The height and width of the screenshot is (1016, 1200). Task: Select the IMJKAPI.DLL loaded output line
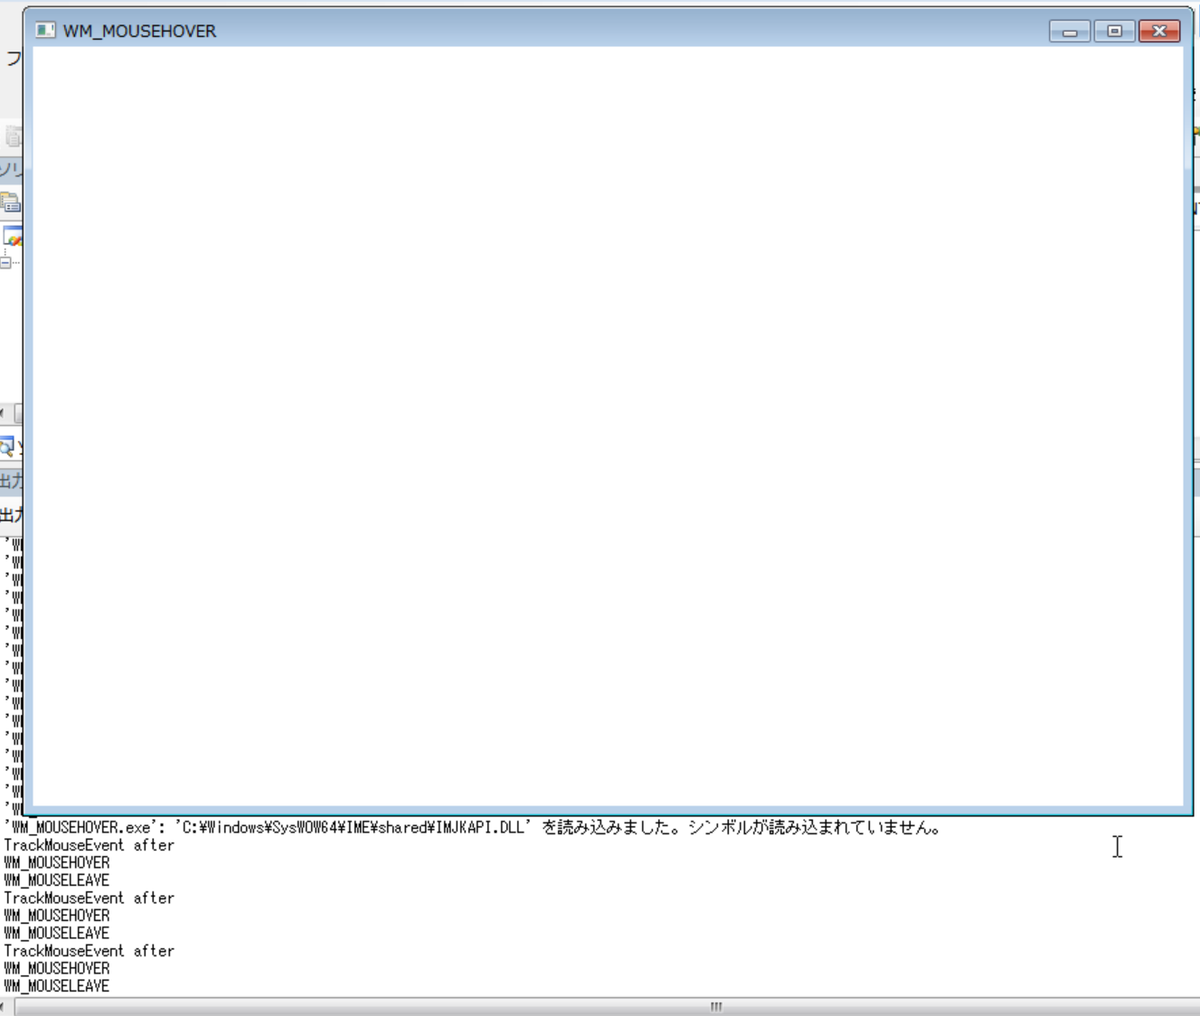[x=472, y=827]
